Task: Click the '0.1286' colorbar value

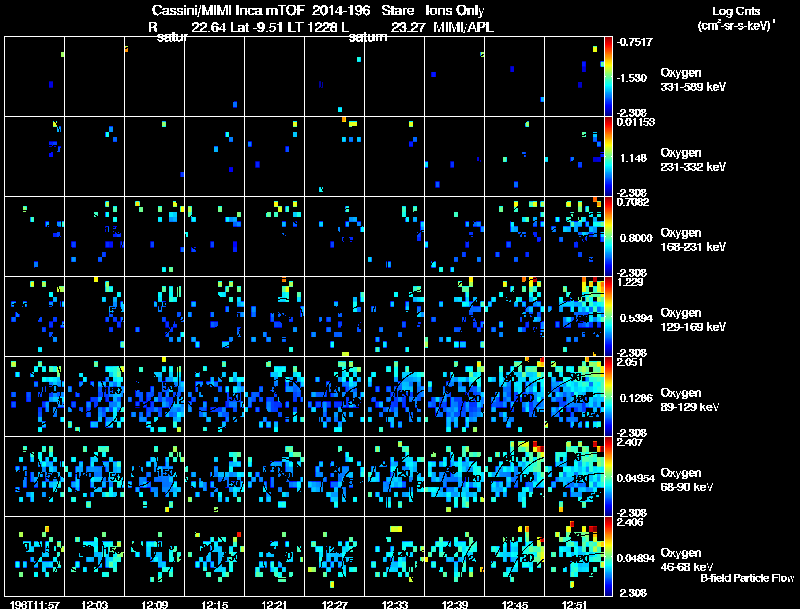Action: 636,398
